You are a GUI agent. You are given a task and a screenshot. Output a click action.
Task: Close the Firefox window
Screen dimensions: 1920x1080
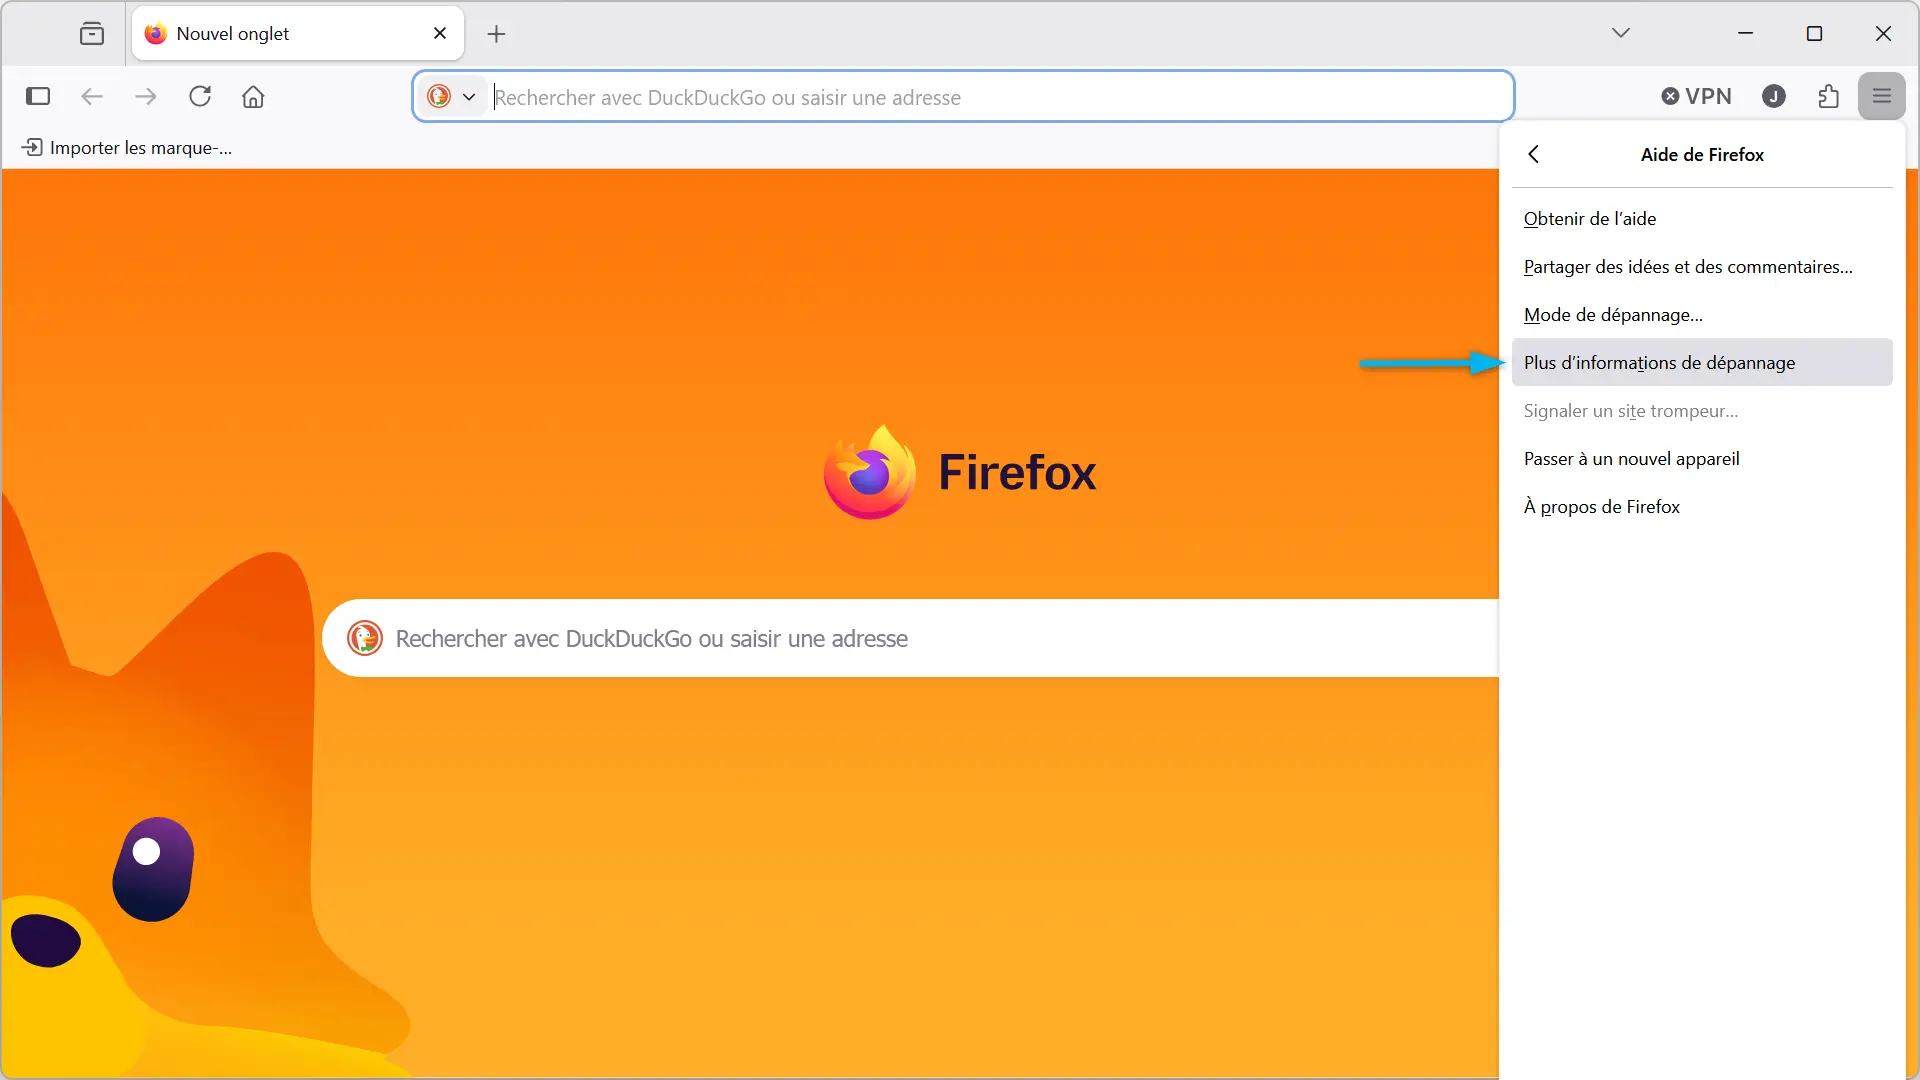tap(1883, 33)
